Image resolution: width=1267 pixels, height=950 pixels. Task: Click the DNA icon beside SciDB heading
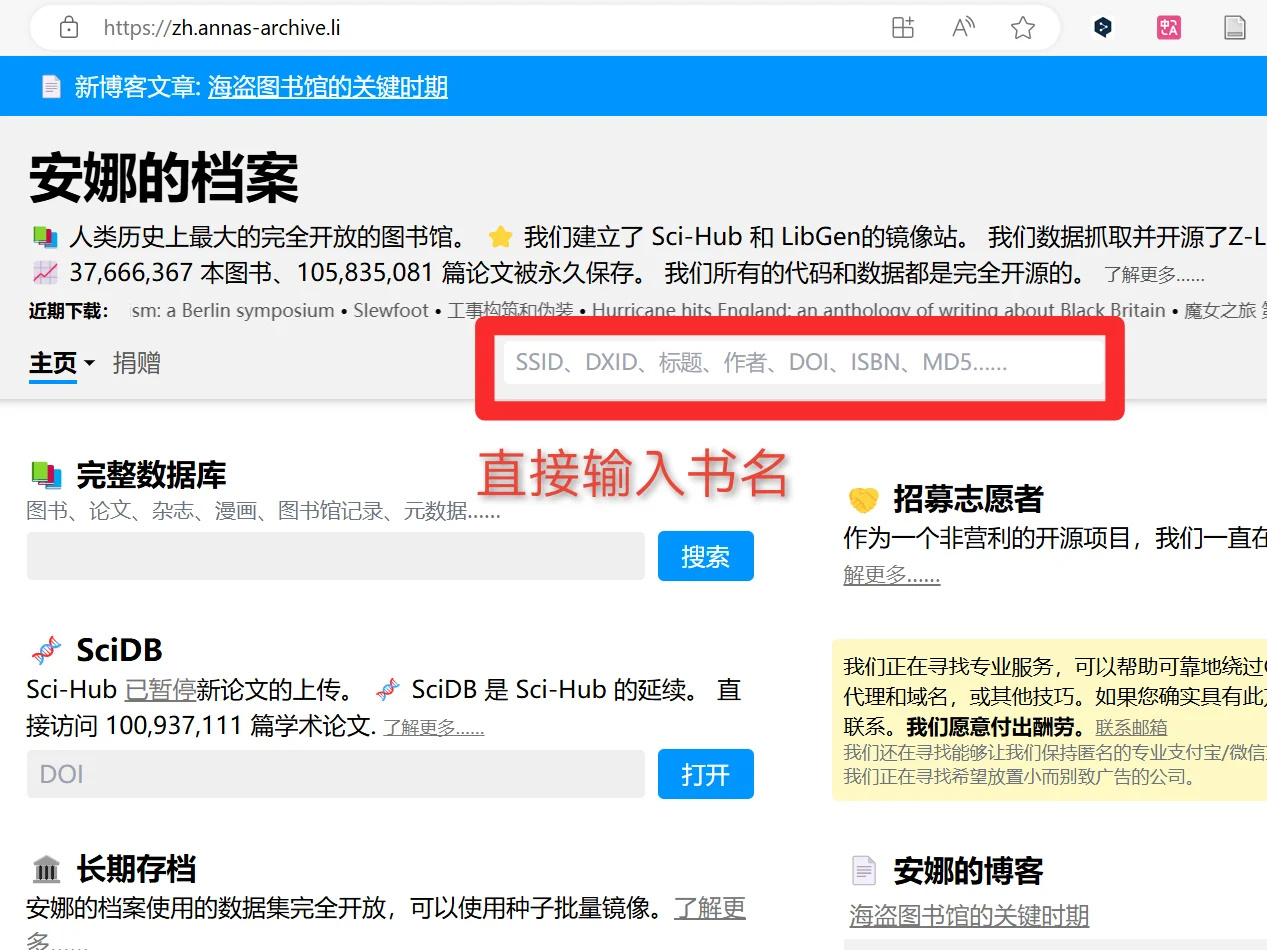[x=46, y=650]
